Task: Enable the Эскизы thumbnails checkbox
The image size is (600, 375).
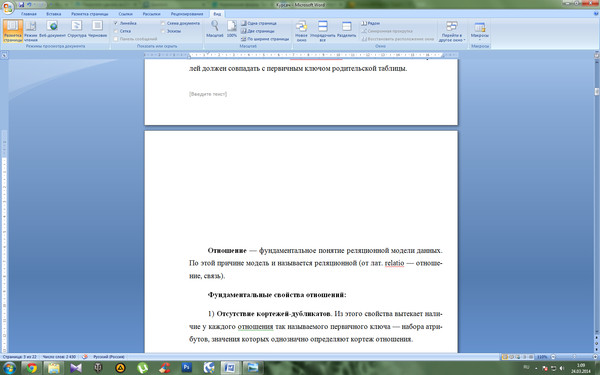Action: [163, 31]
